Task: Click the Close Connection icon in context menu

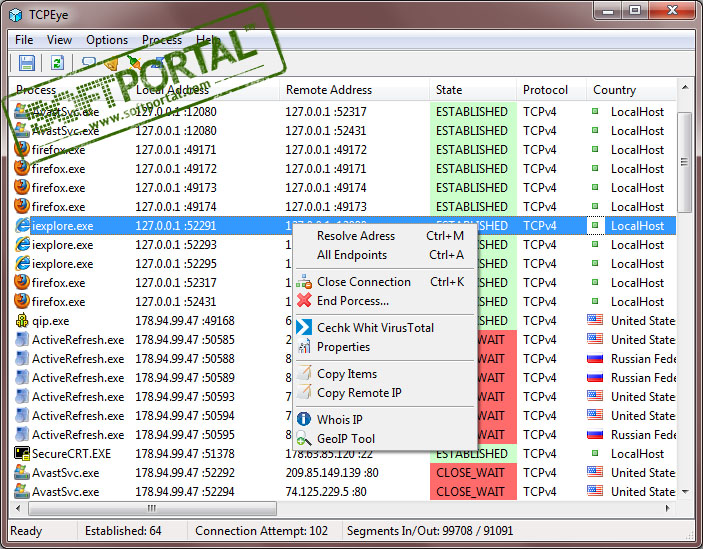Action: tap(304, 282)
